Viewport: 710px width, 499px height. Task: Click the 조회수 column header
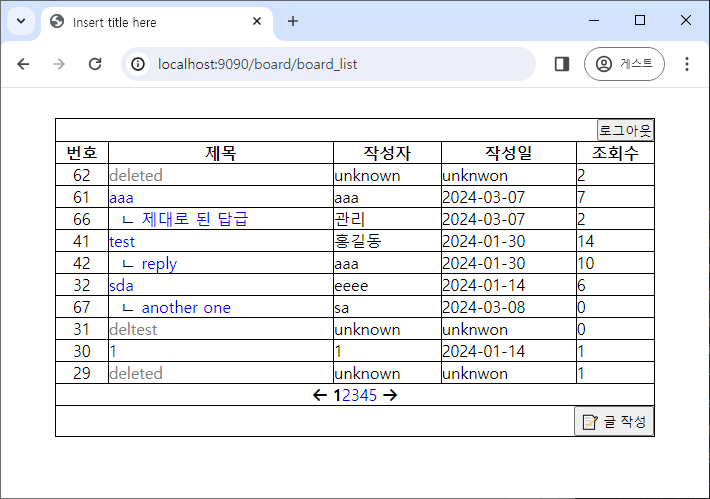[x=615, y=153]
